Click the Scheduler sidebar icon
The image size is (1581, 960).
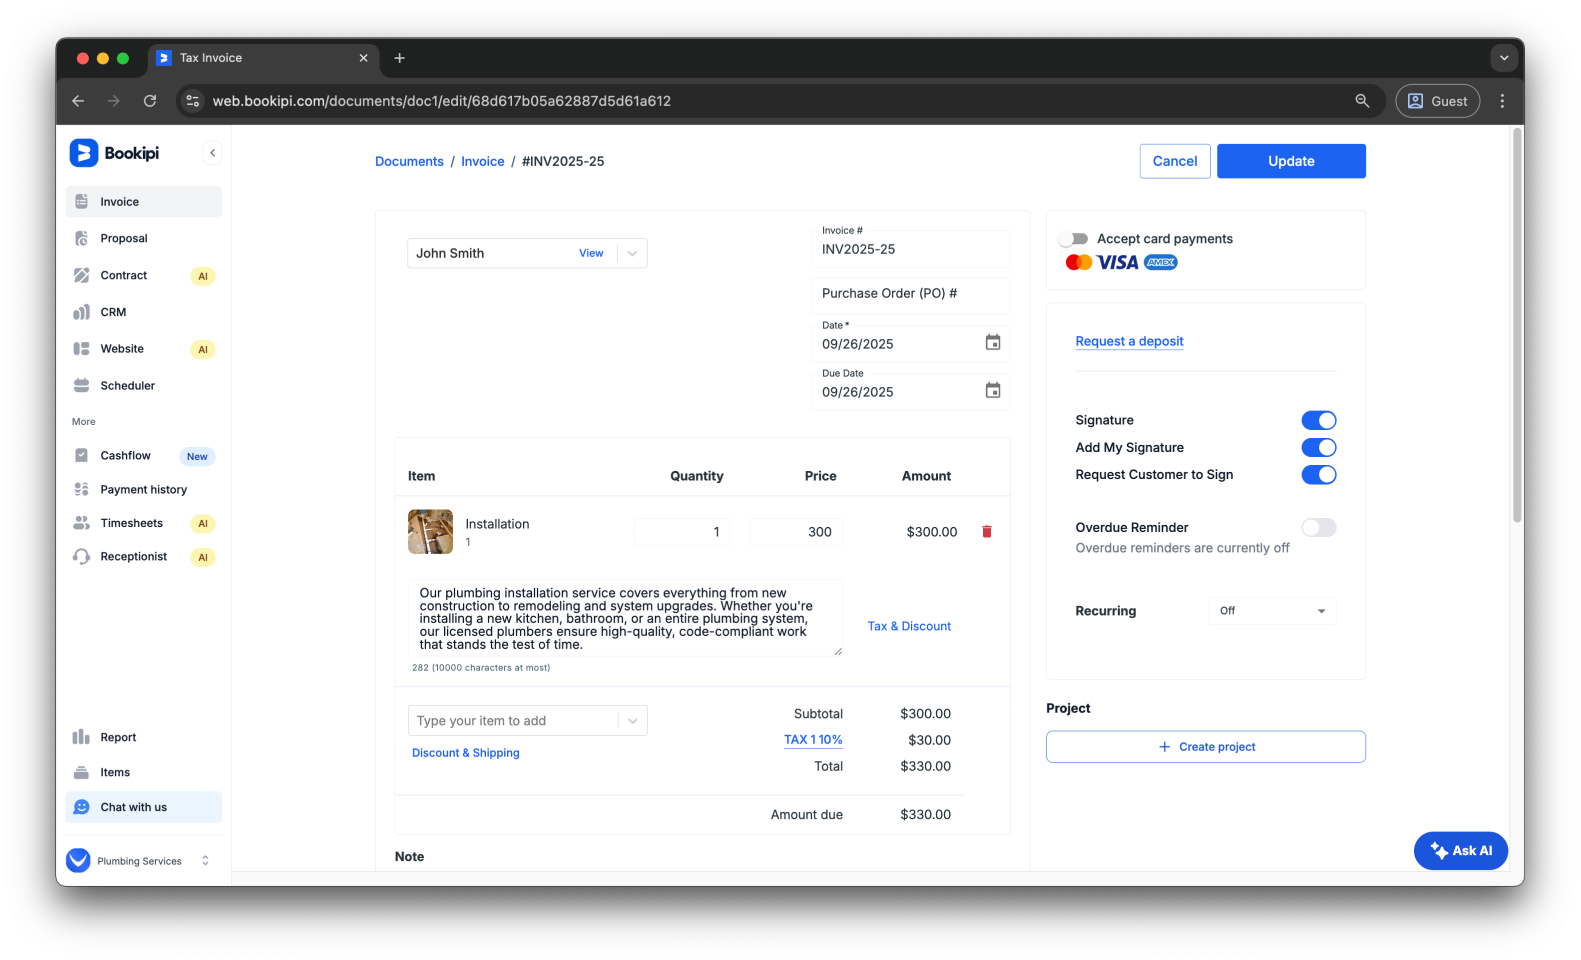[82, 385]
